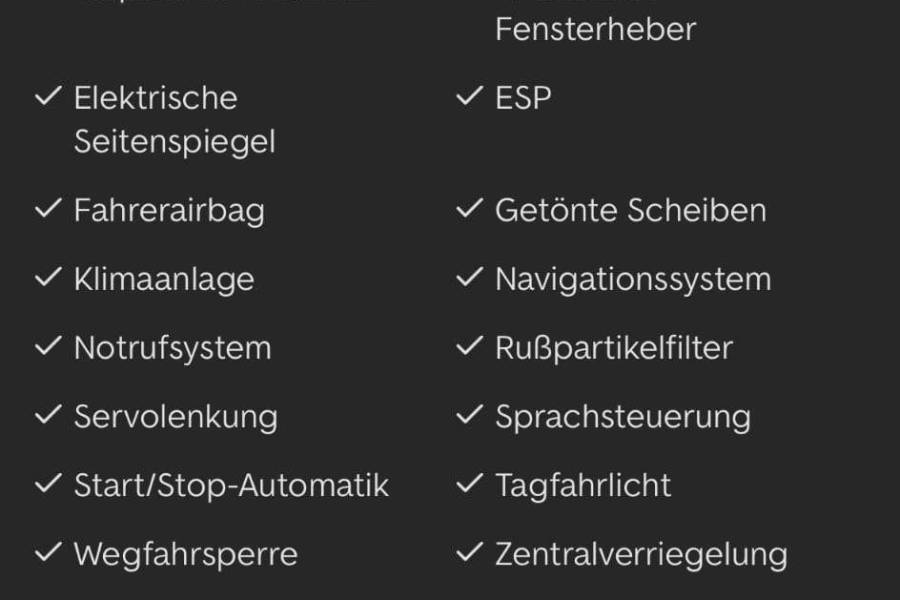Click the Sprachsteuerung checkmark

click(x=469, y=416)
